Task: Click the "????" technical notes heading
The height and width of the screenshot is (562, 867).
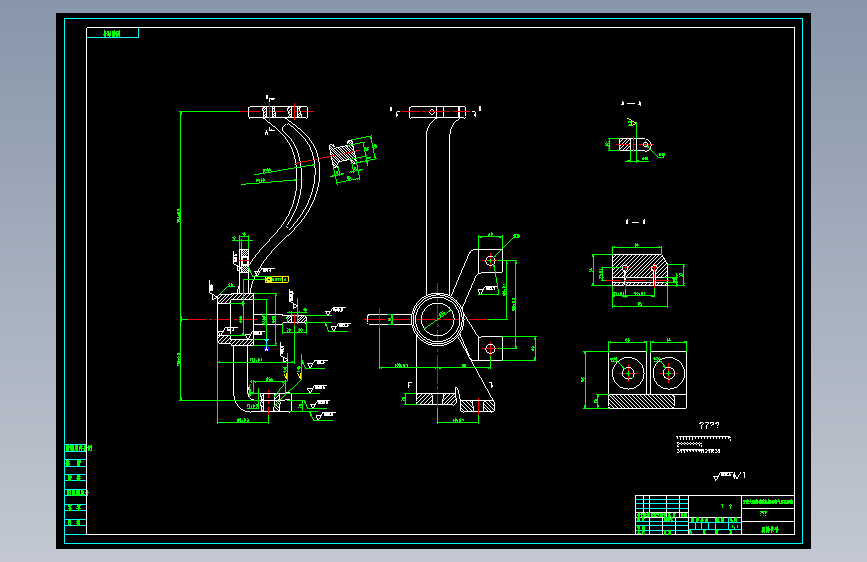Action: pos(709,425)
